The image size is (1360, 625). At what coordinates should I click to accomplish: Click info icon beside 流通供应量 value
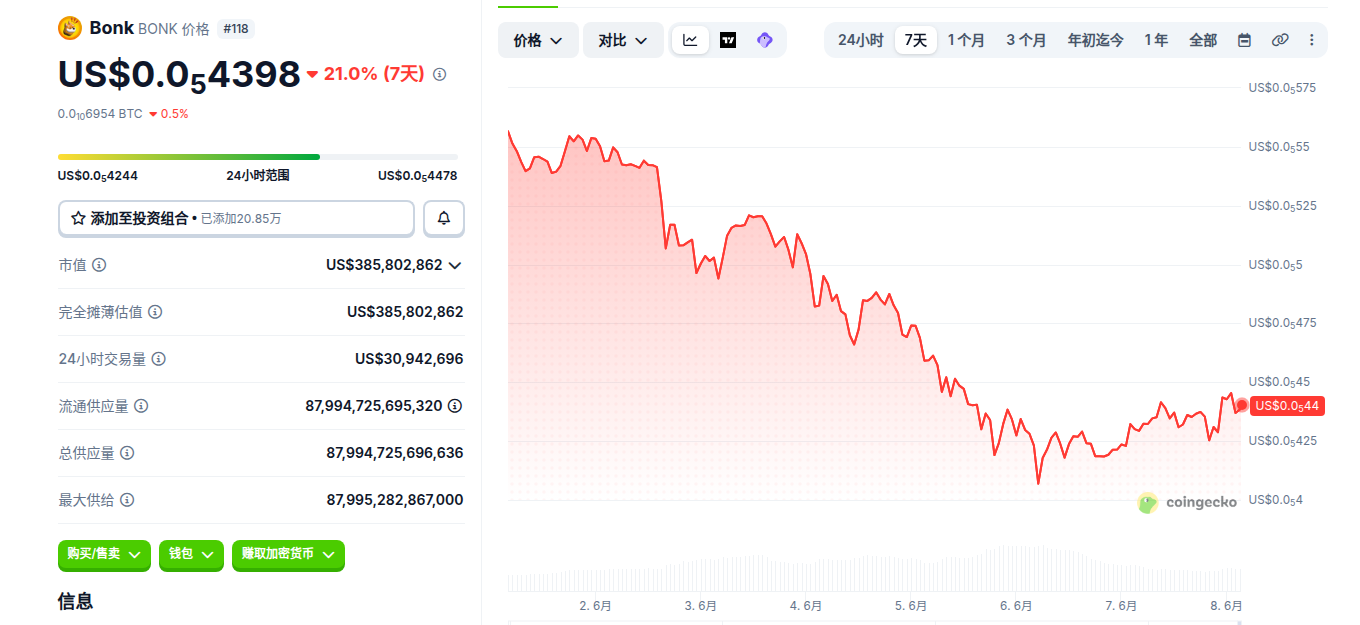pyautogui.click(x=455, y=406)
